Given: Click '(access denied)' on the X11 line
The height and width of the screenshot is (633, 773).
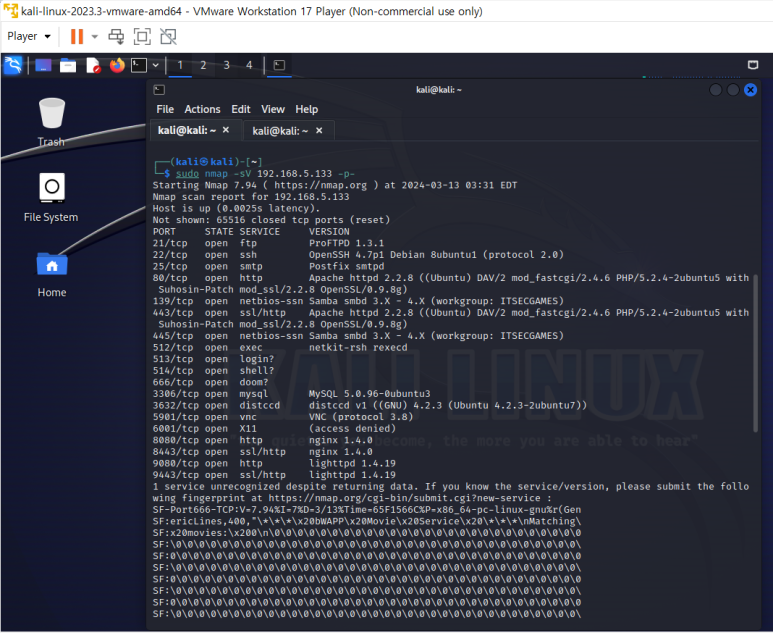Looking at the screenshot, I should 352,428.
